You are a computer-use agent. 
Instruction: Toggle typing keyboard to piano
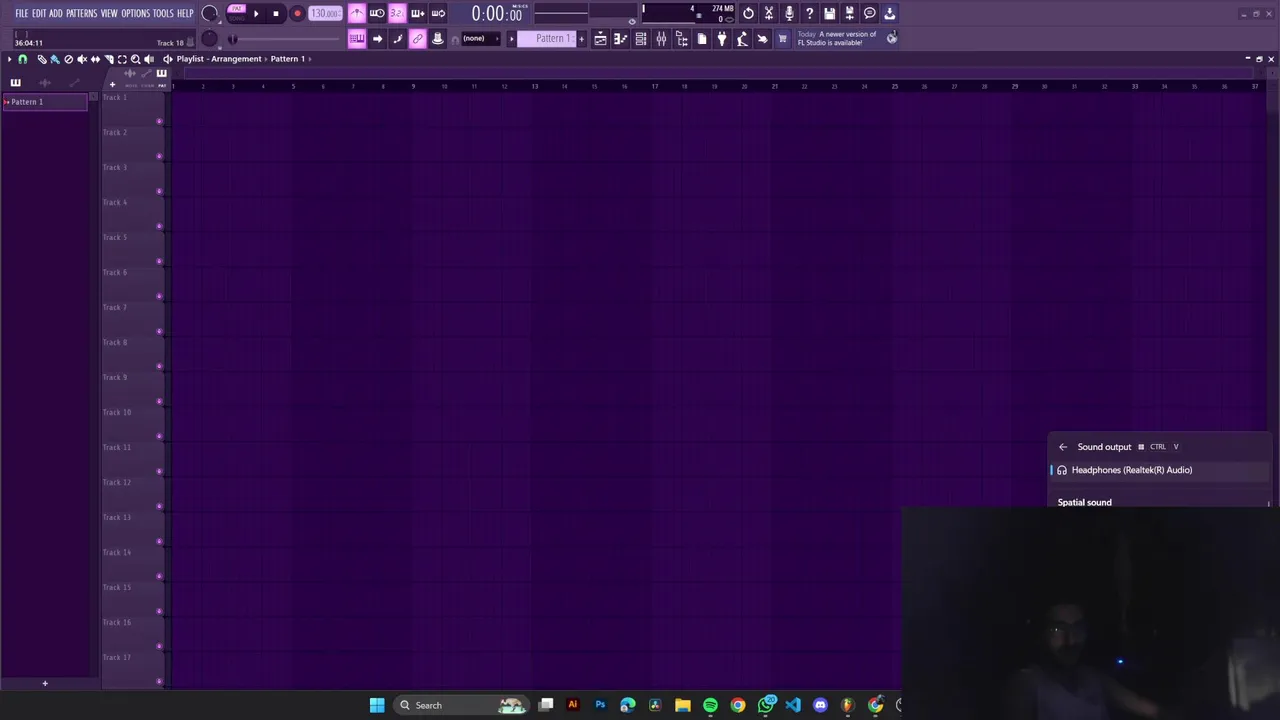click(x=357, y=38)
